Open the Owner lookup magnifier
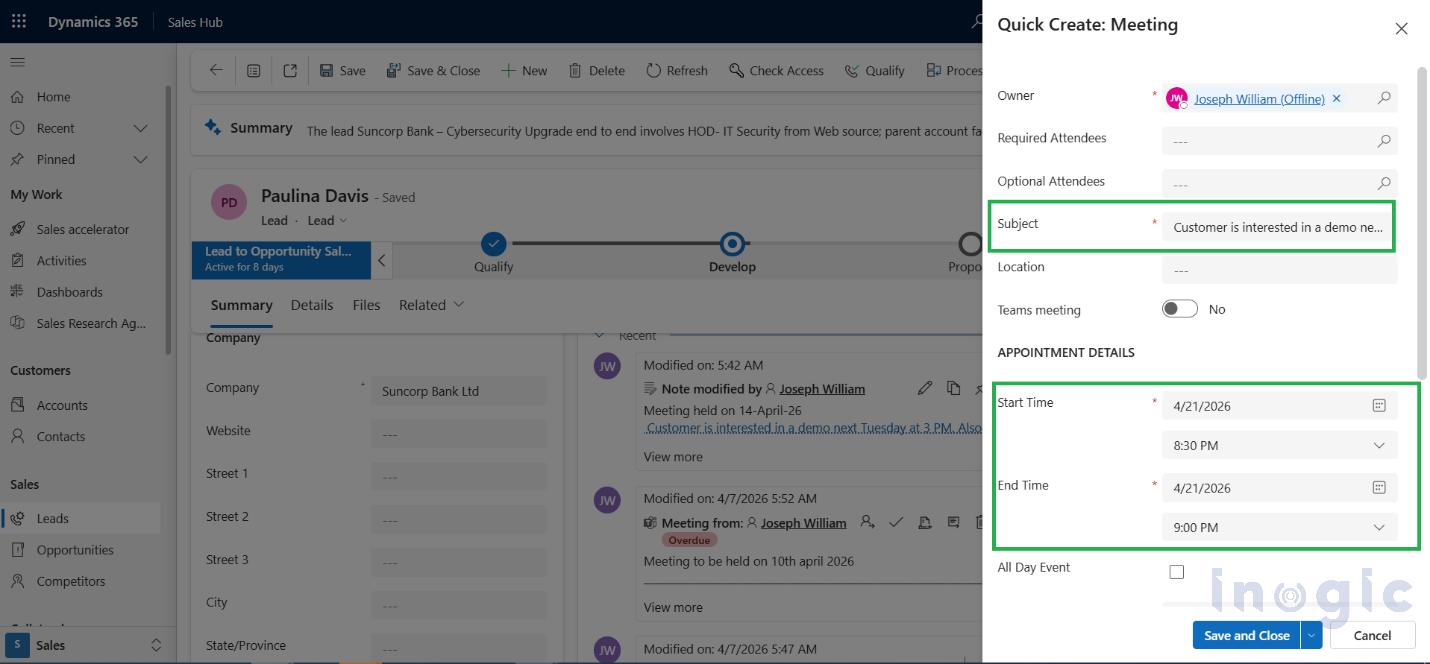This screenshot has height=664, width=1430. (1385, 98)
